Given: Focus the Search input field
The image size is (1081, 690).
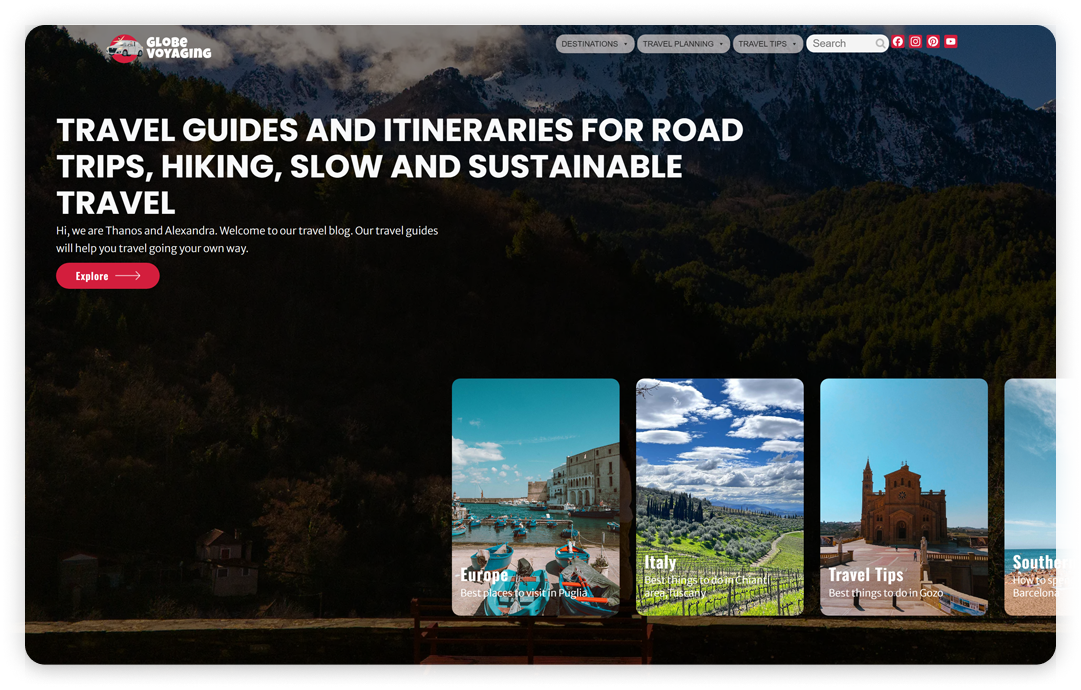Looking at the screenshot, I should [840, 44].
